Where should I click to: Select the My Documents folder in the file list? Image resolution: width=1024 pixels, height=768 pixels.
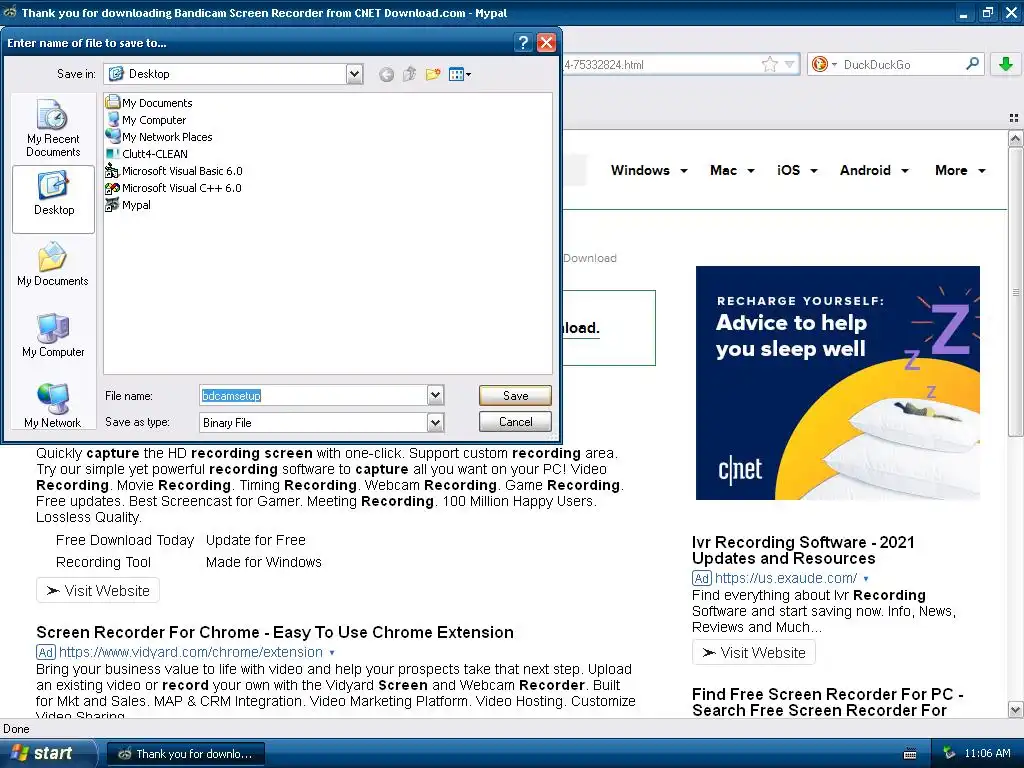click(x=150, y=103)
